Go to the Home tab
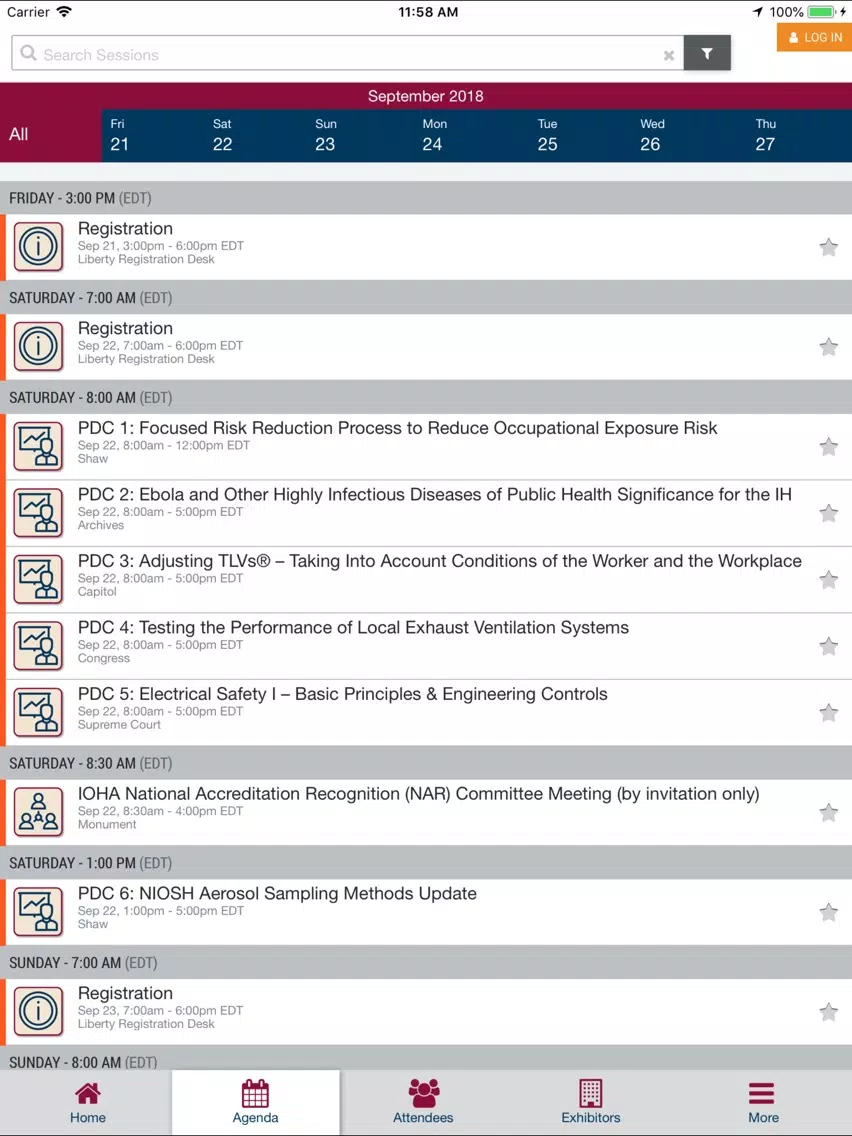 pos(88,1103)
